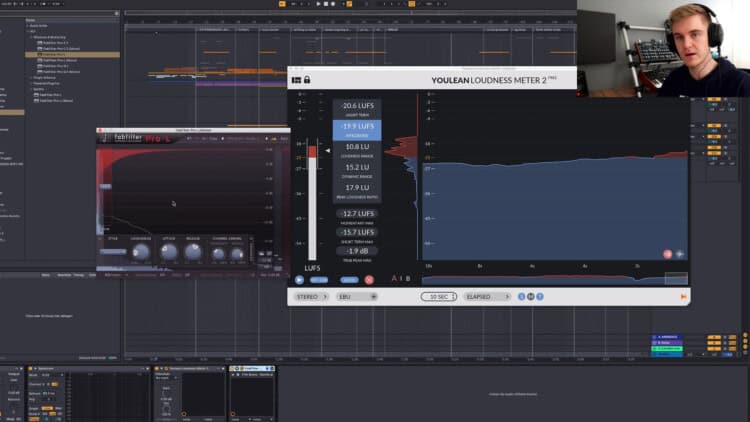
Task: Click Ableton transport play button
Action: [319, 4]
